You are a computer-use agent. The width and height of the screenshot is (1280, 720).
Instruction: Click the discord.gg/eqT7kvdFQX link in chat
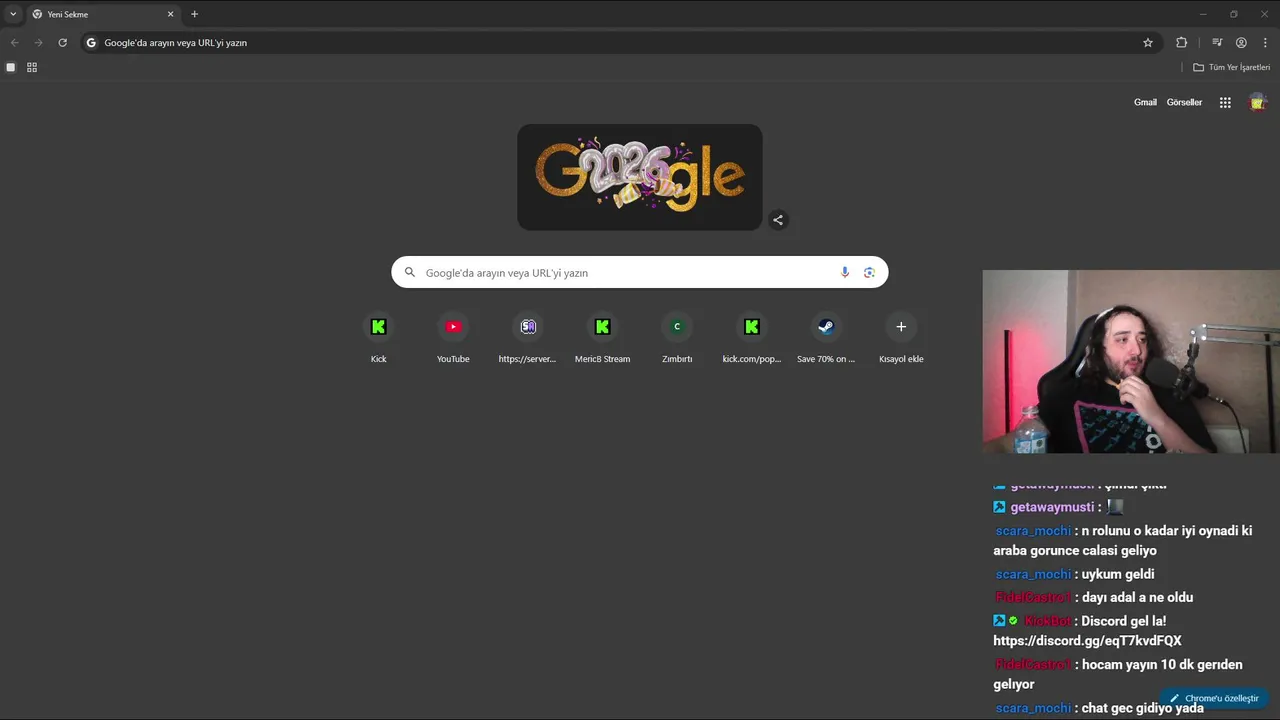(x=1087, y=640)
